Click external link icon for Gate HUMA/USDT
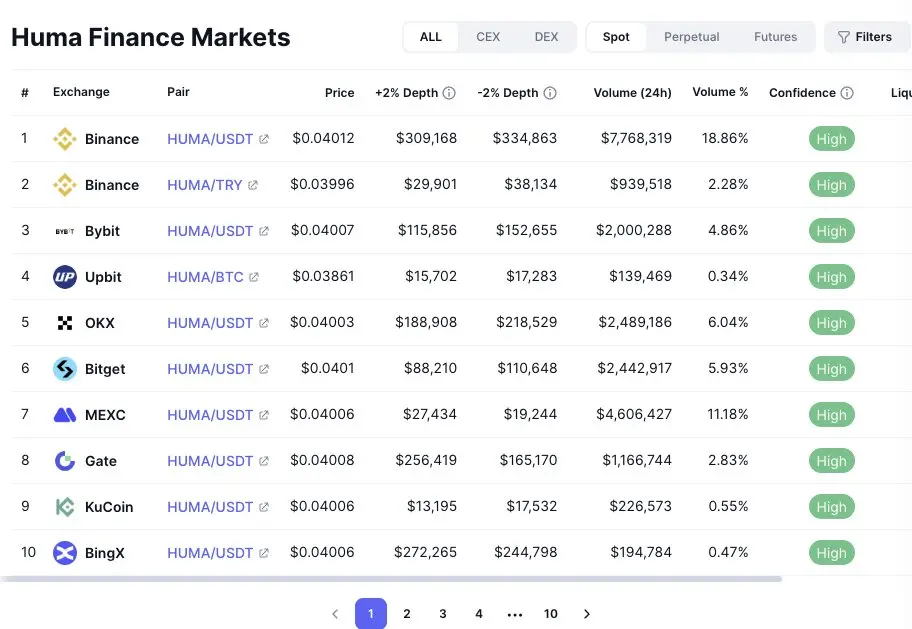 [x=263, y=461]
